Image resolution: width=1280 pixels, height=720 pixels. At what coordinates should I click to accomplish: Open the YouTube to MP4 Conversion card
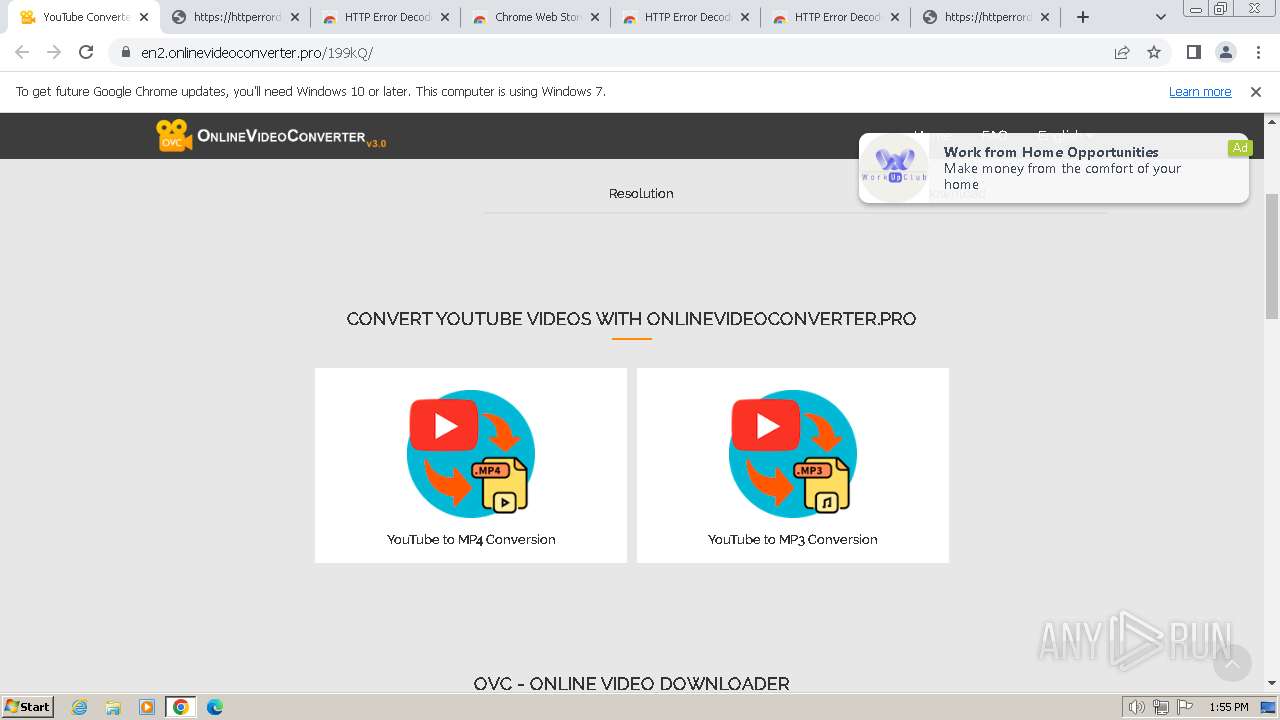[x=471, y=465]
